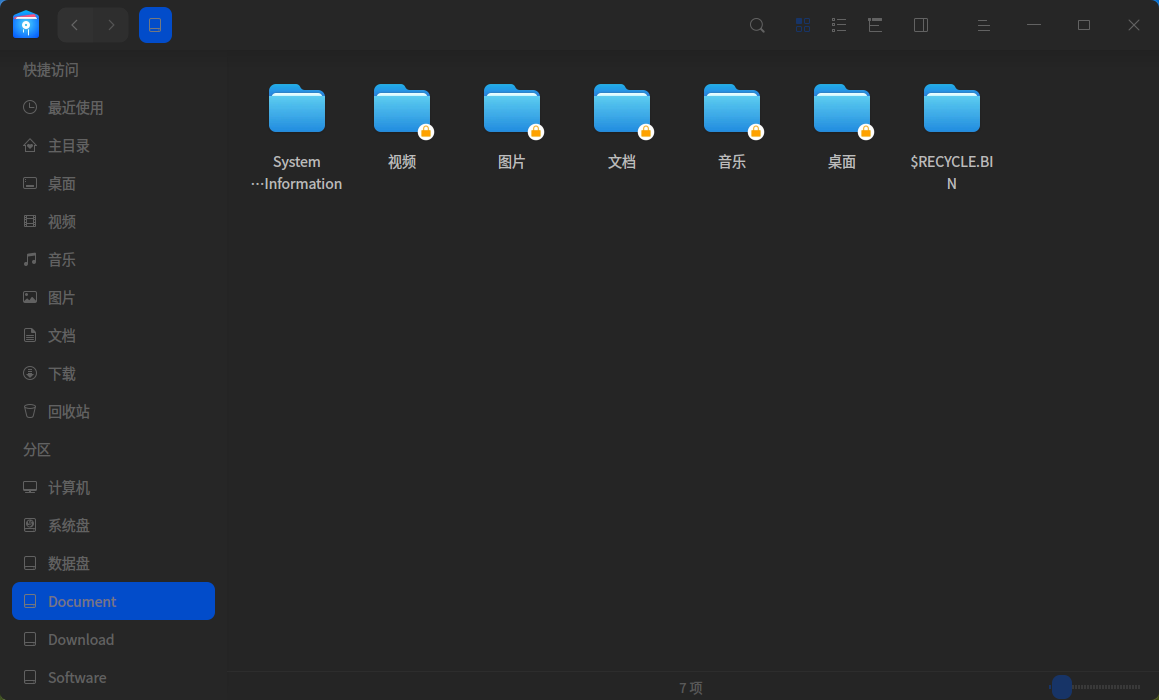
Task: Open 回收站 trash in sidebar
Action: point(113,412)
